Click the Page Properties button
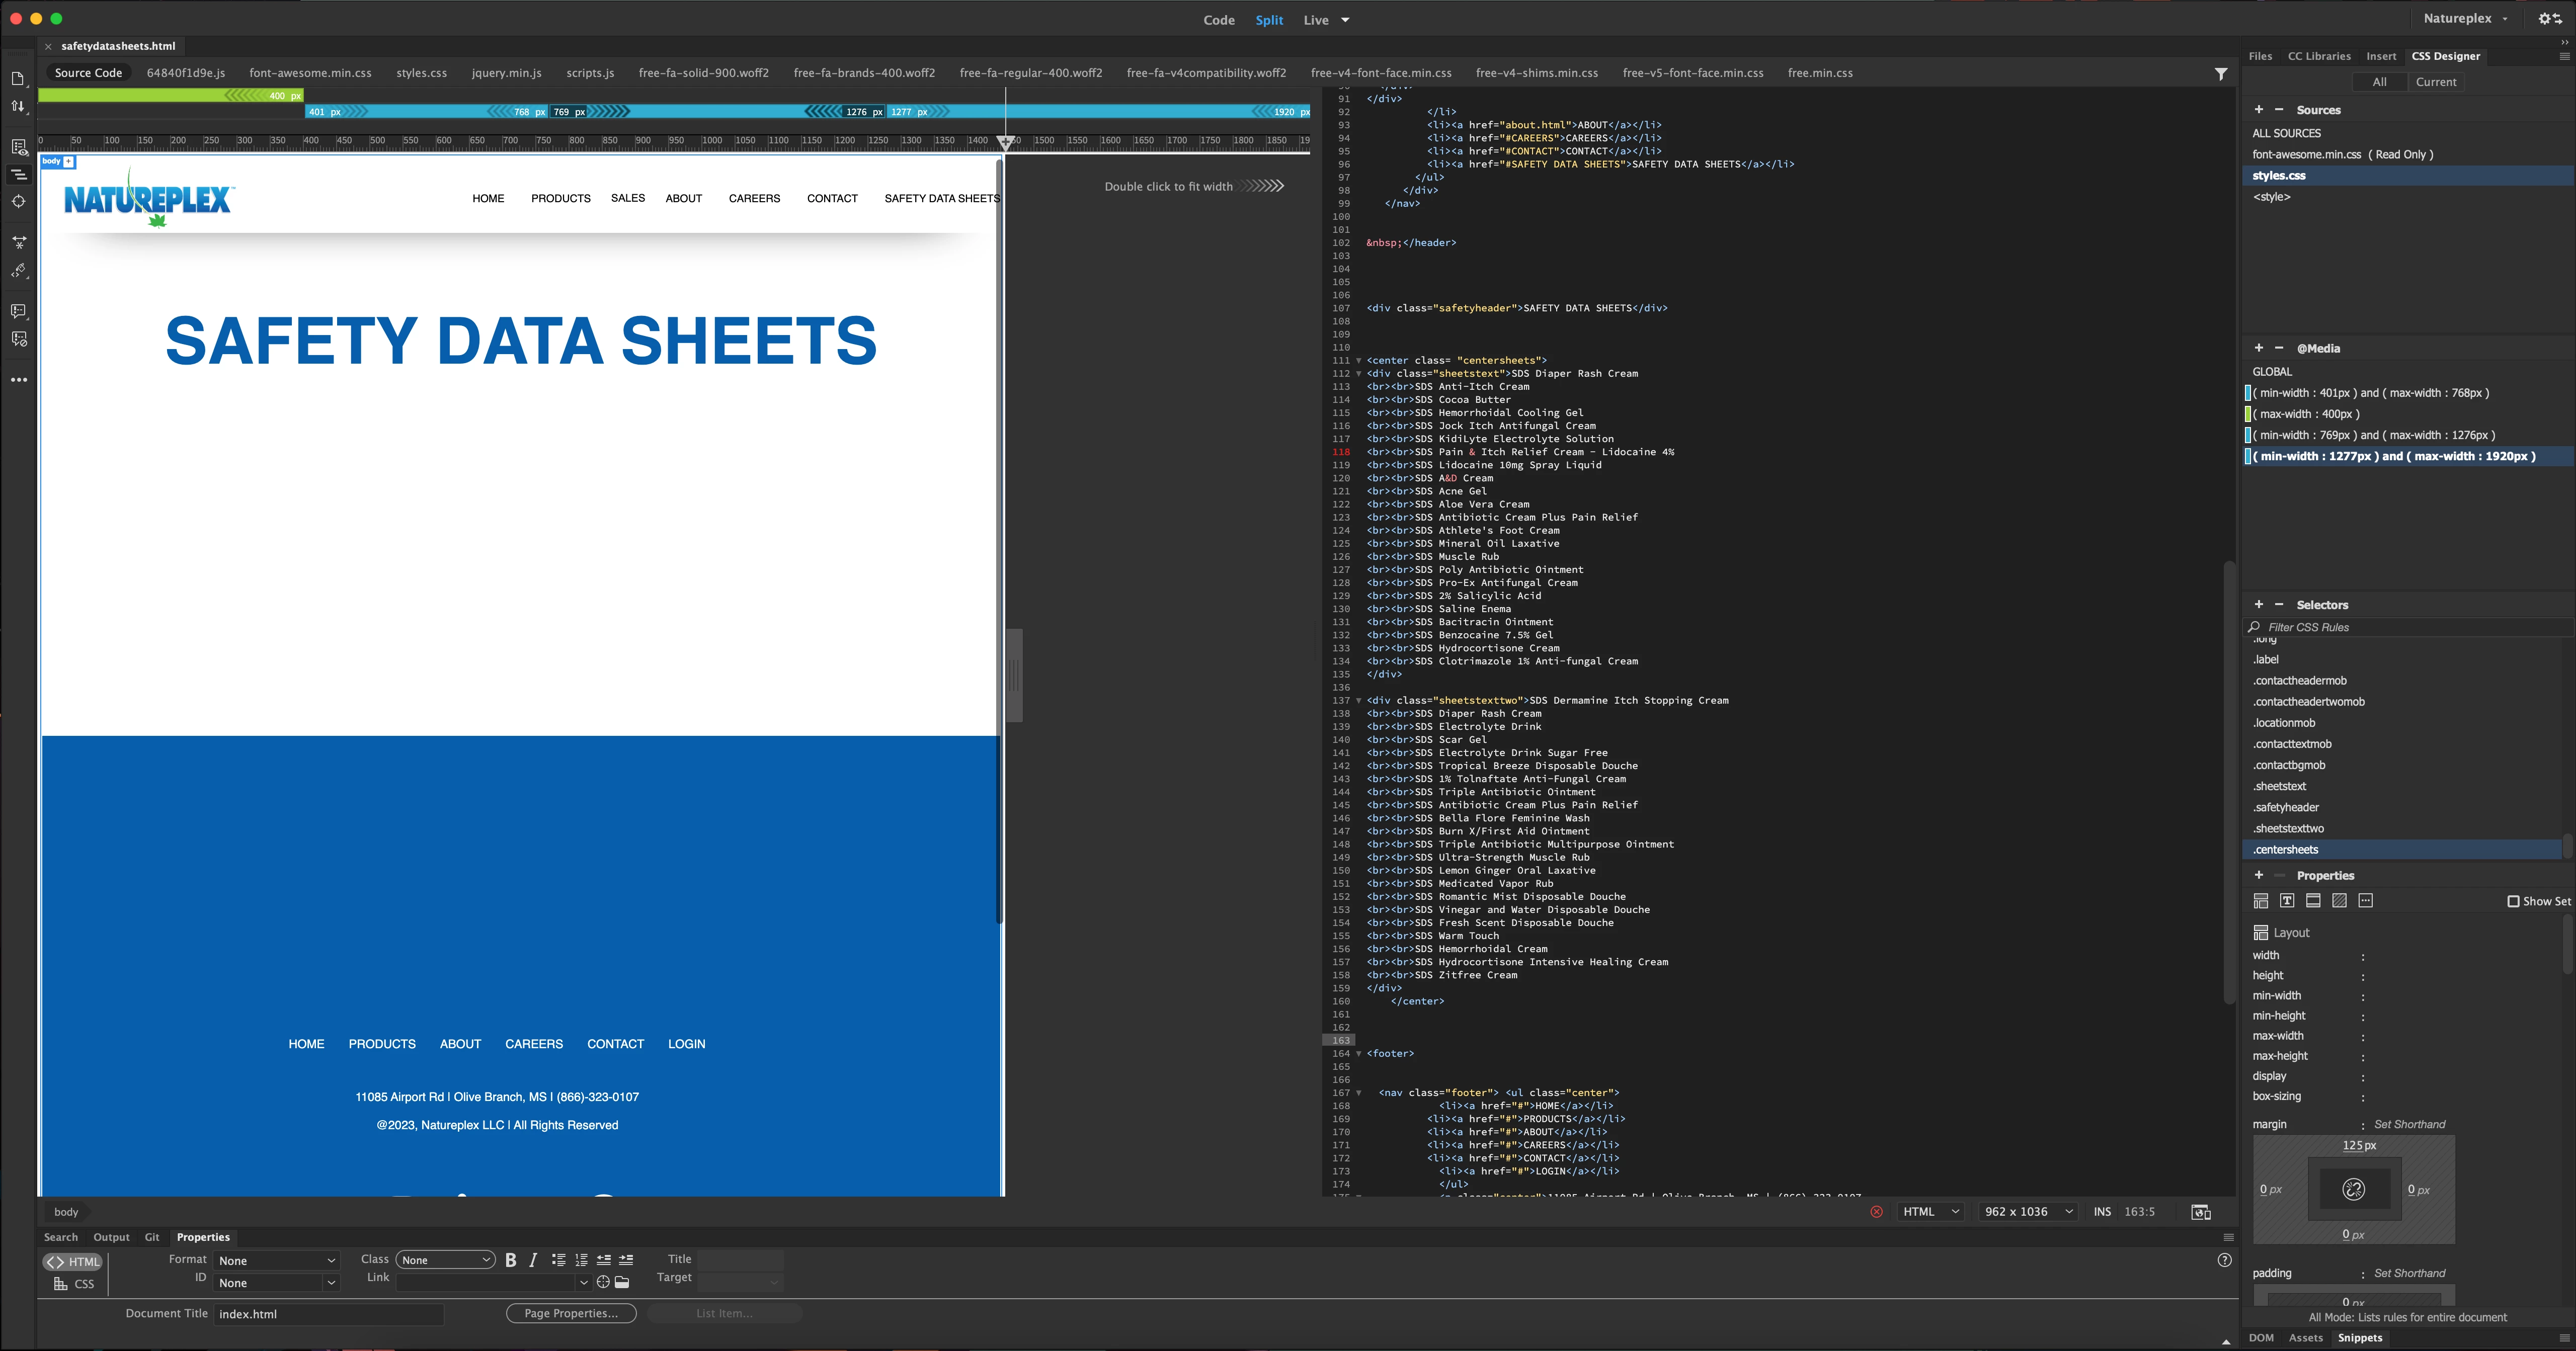Viewport: 2576px width, 1351px height. tap(571, 1313)
